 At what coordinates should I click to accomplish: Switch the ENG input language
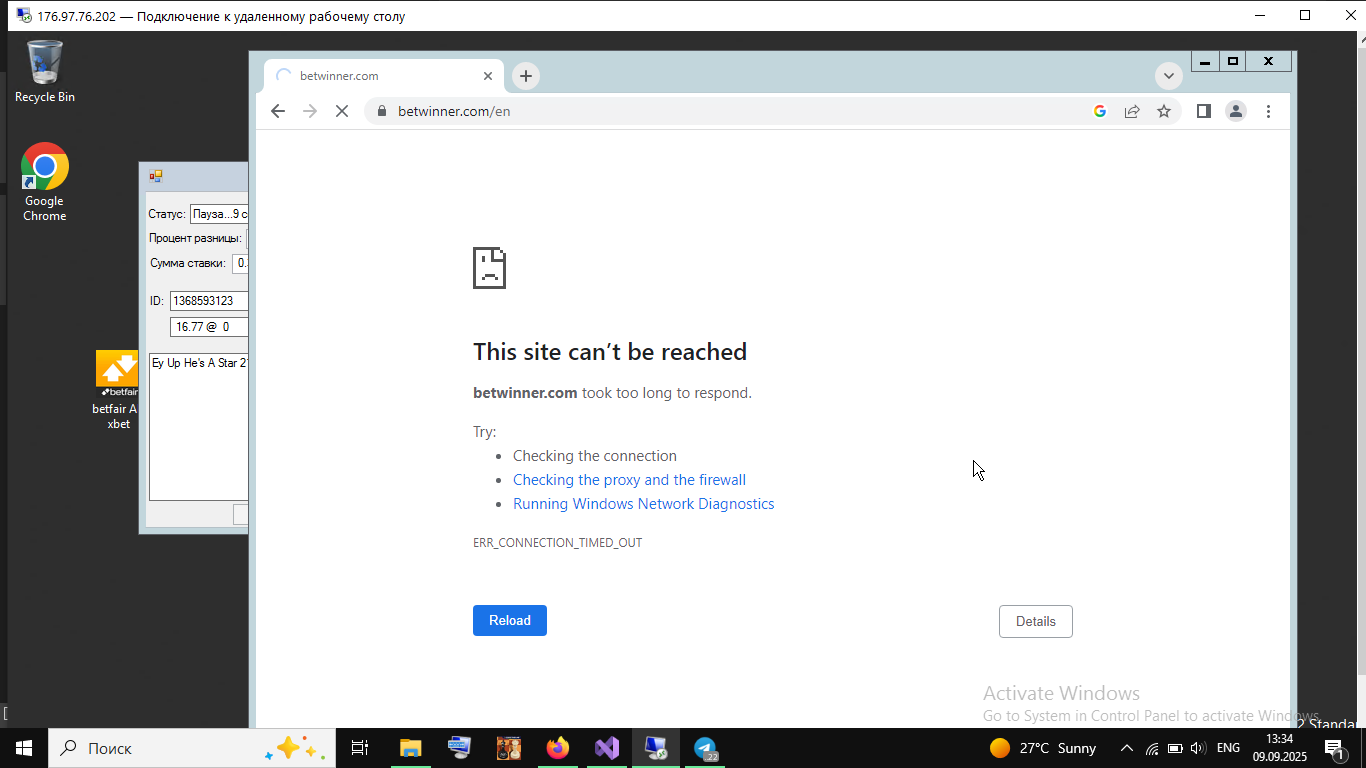(1228, 748)
